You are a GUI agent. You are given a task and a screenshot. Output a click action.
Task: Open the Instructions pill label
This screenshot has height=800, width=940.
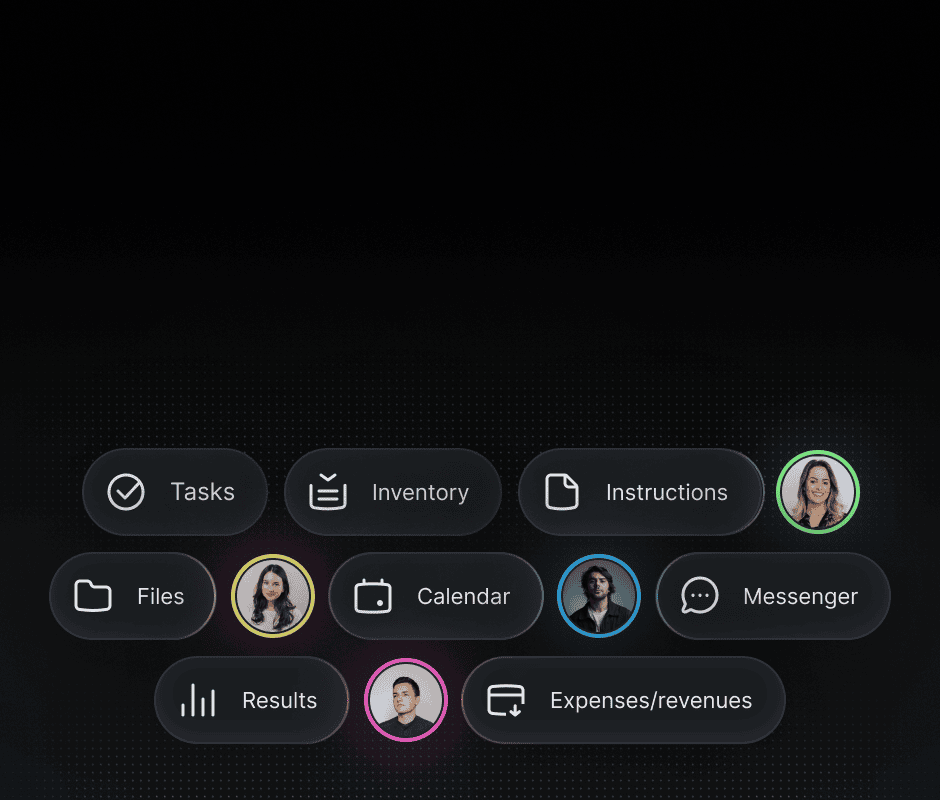click(x=667, y=492)
